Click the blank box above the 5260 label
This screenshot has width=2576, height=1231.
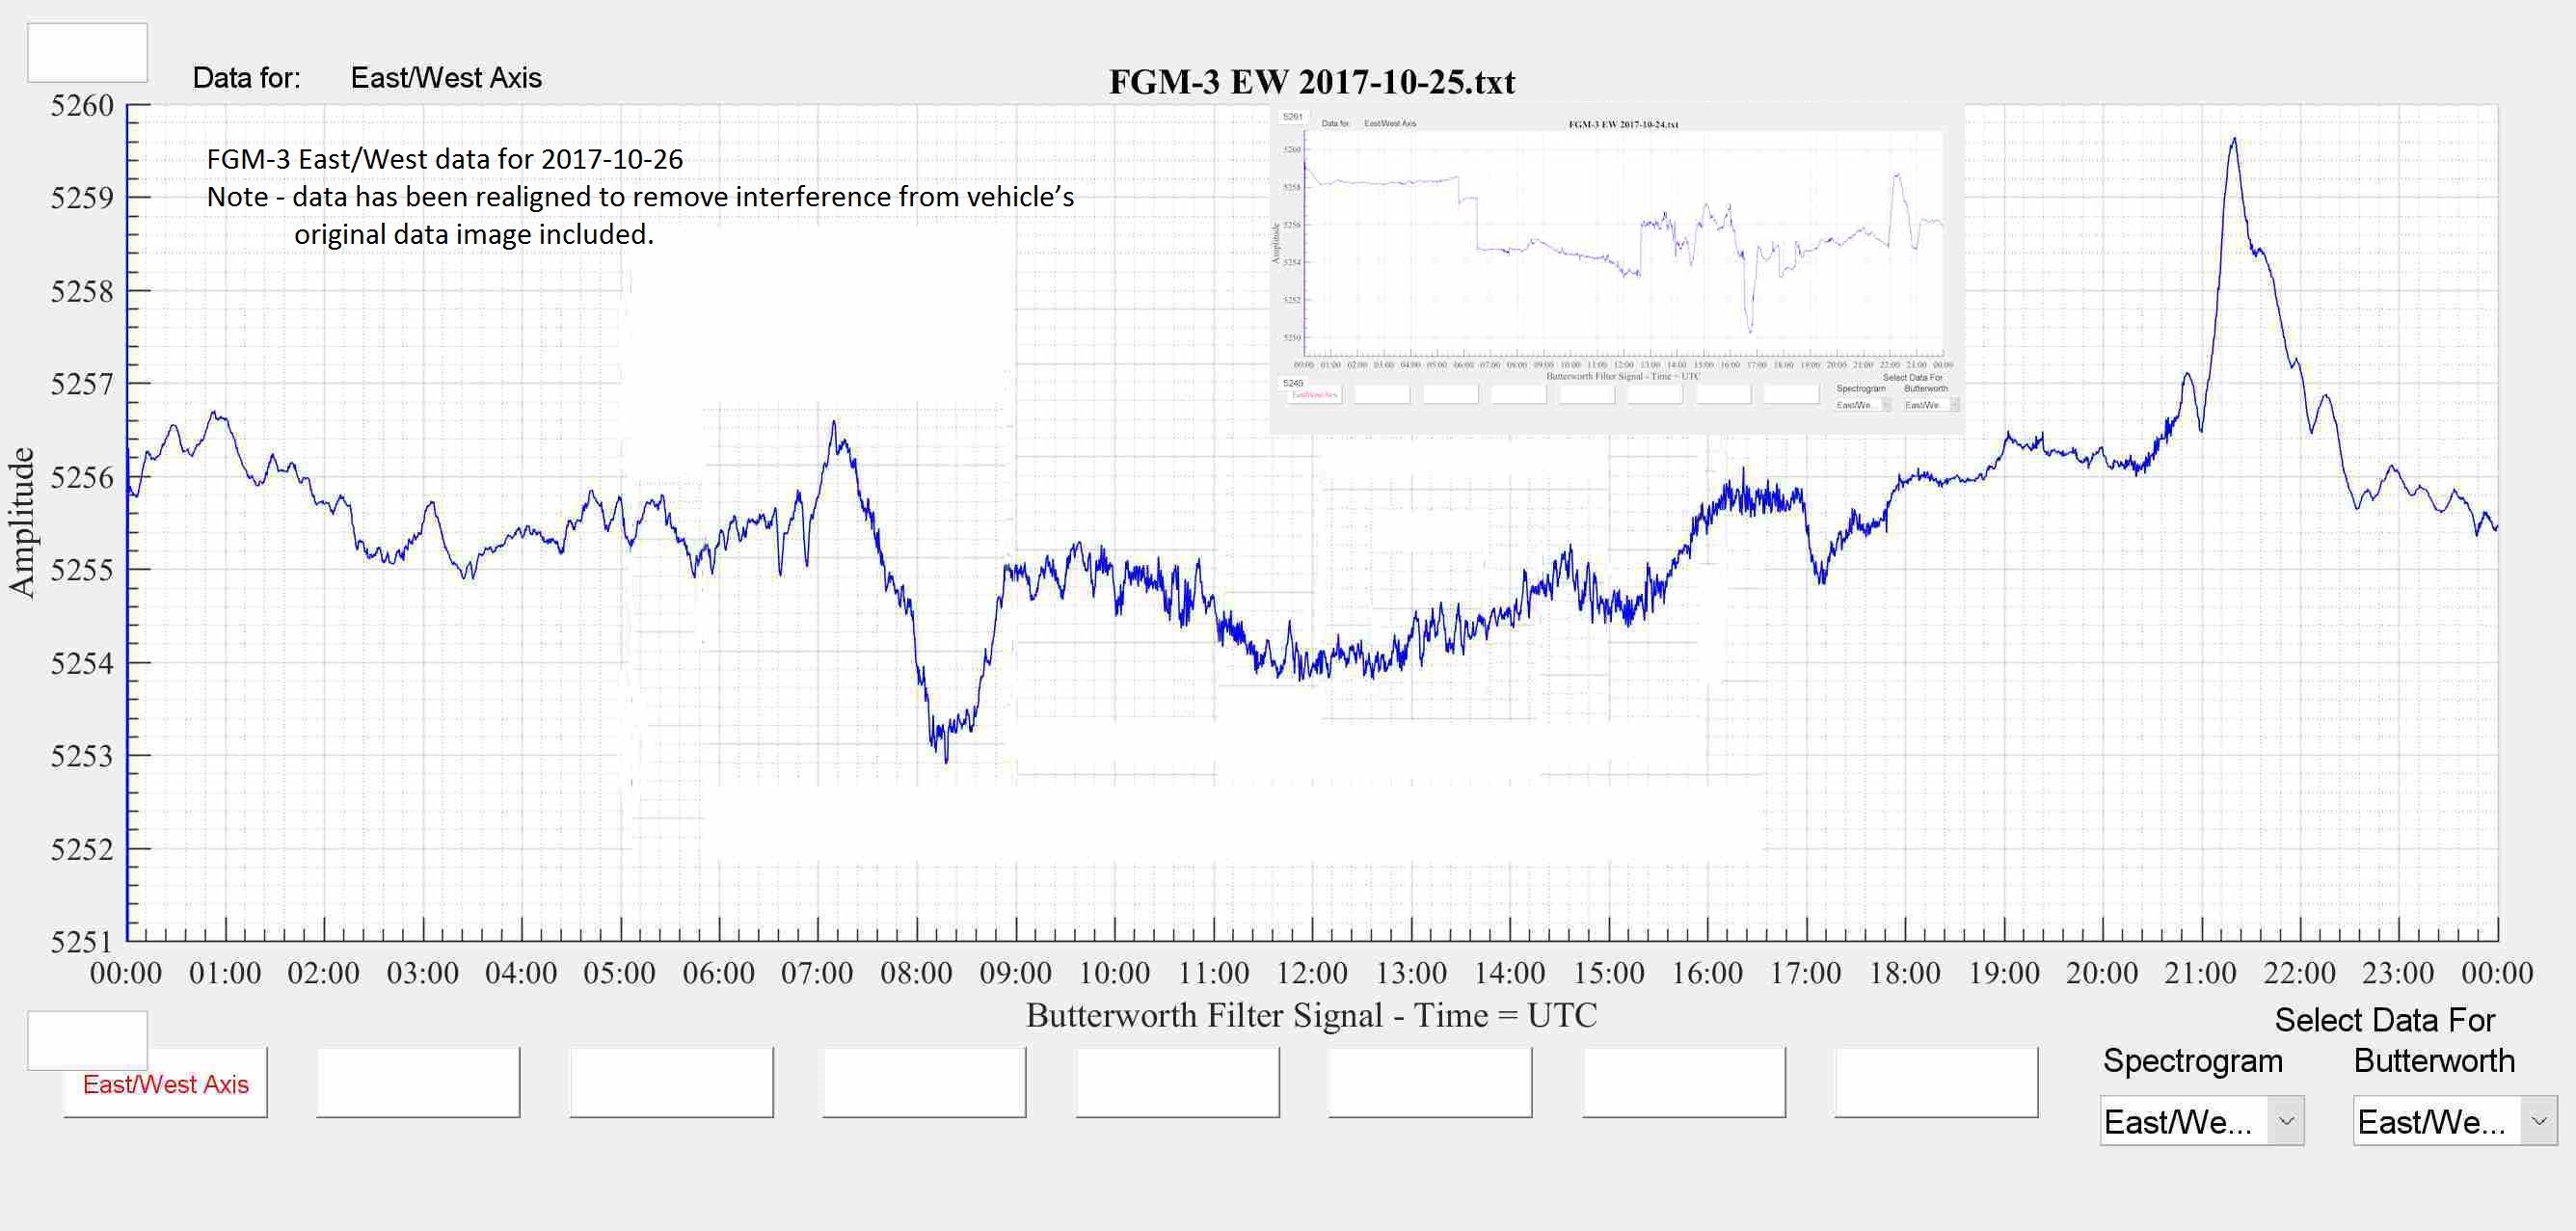click(87, 53)
